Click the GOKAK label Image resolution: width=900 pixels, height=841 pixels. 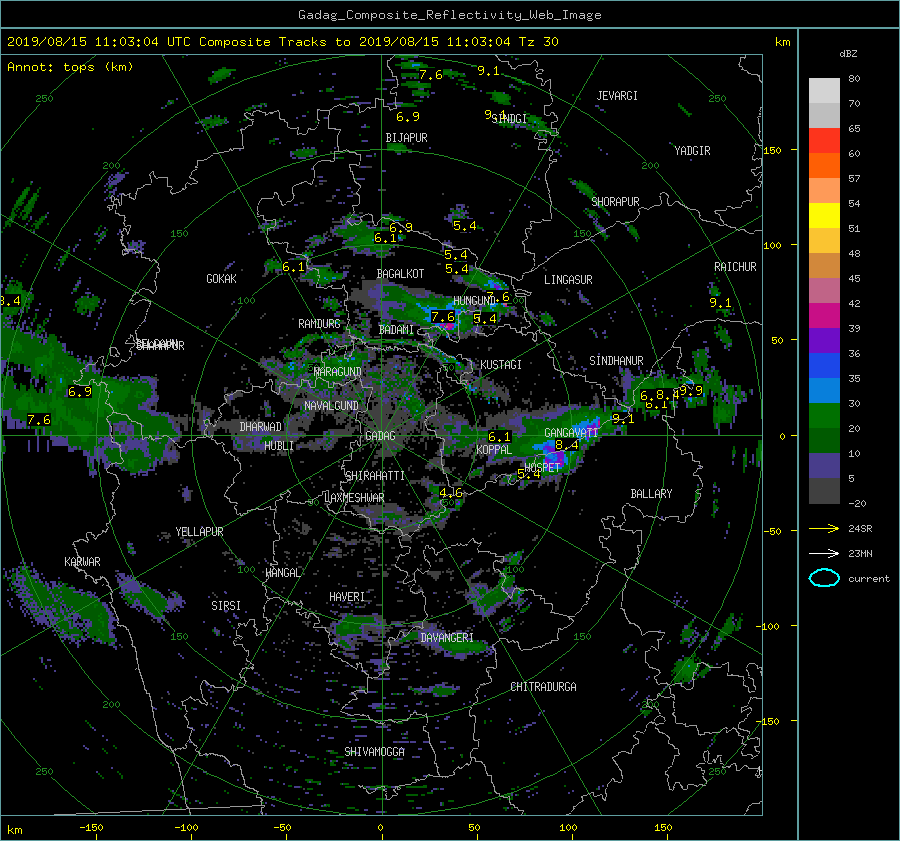[x=222, y=279]
